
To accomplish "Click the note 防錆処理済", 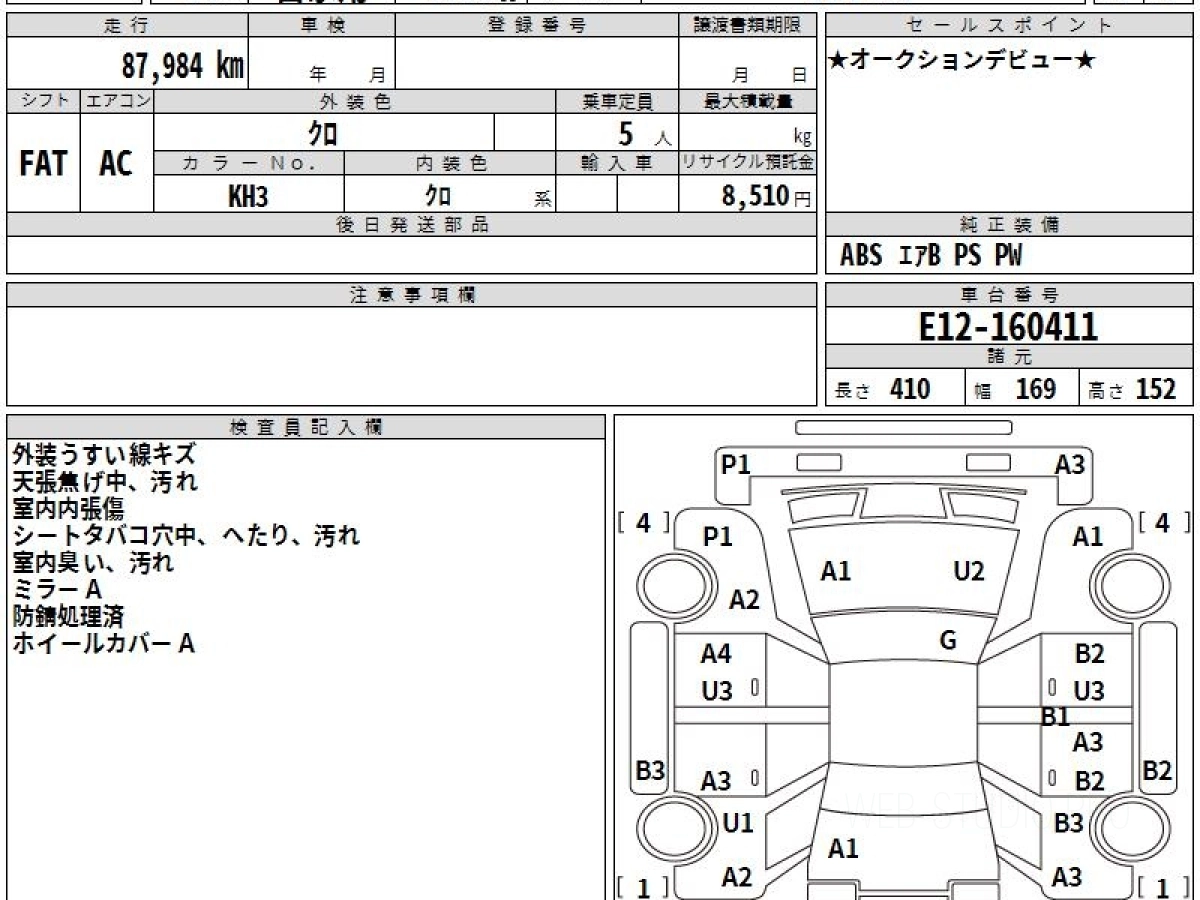I will tap(68, 617).
